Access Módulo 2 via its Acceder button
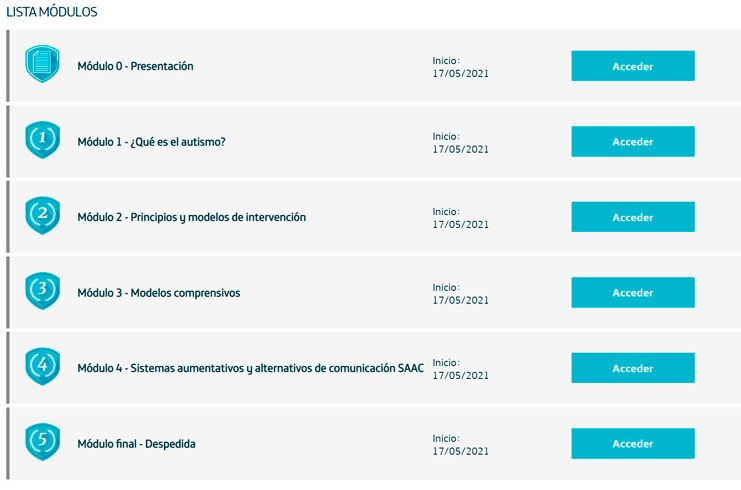Viewport: 741px width, 490px height. pyautogui.click(x=633, y=217)
